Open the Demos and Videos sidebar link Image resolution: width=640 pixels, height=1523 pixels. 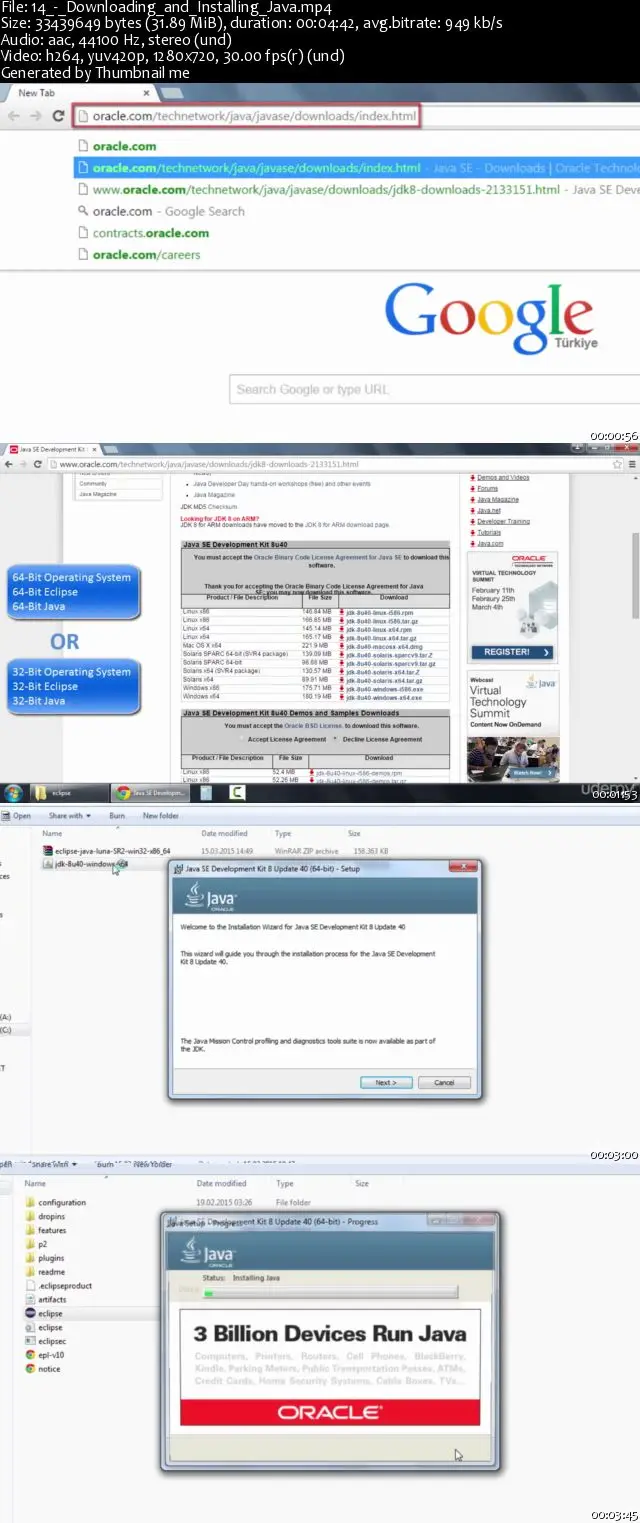tap(503, 478)
